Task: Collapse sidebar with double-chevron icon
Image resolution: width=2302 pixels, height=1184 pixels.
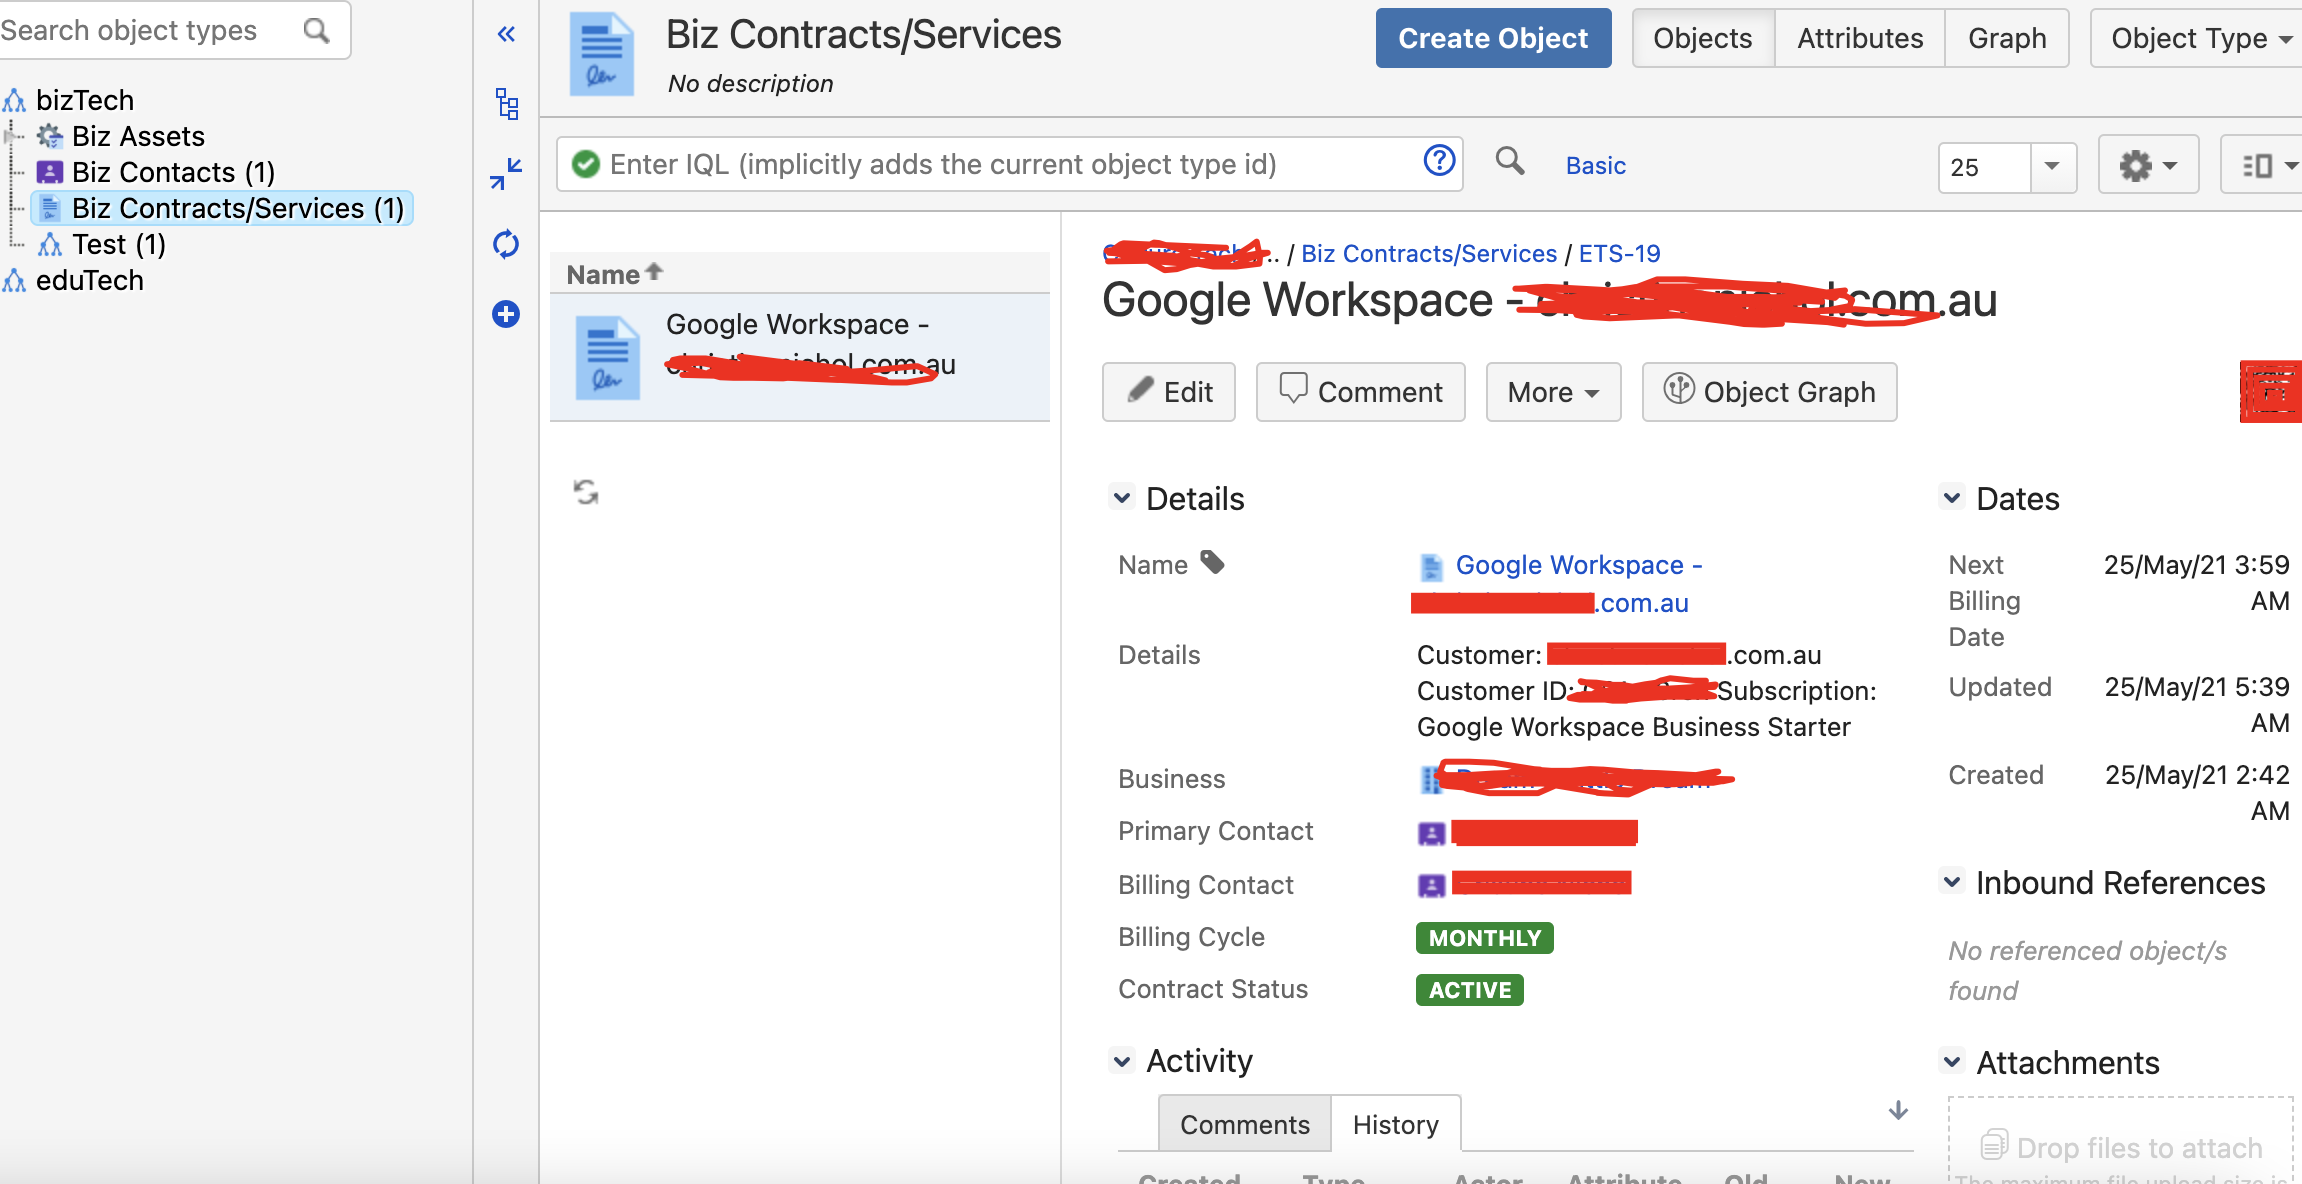Action: [x=506, y=35]
